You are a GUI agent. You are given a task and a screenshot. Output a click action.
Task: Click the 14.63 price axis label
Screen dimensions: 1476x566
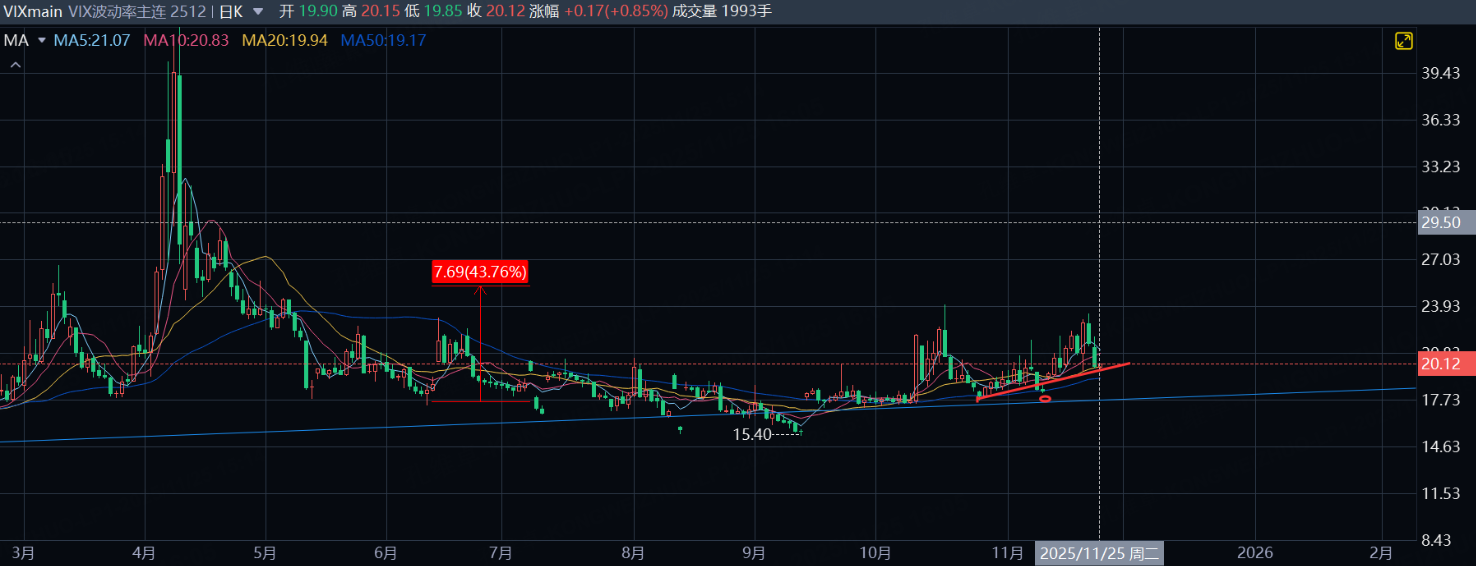1441,446
